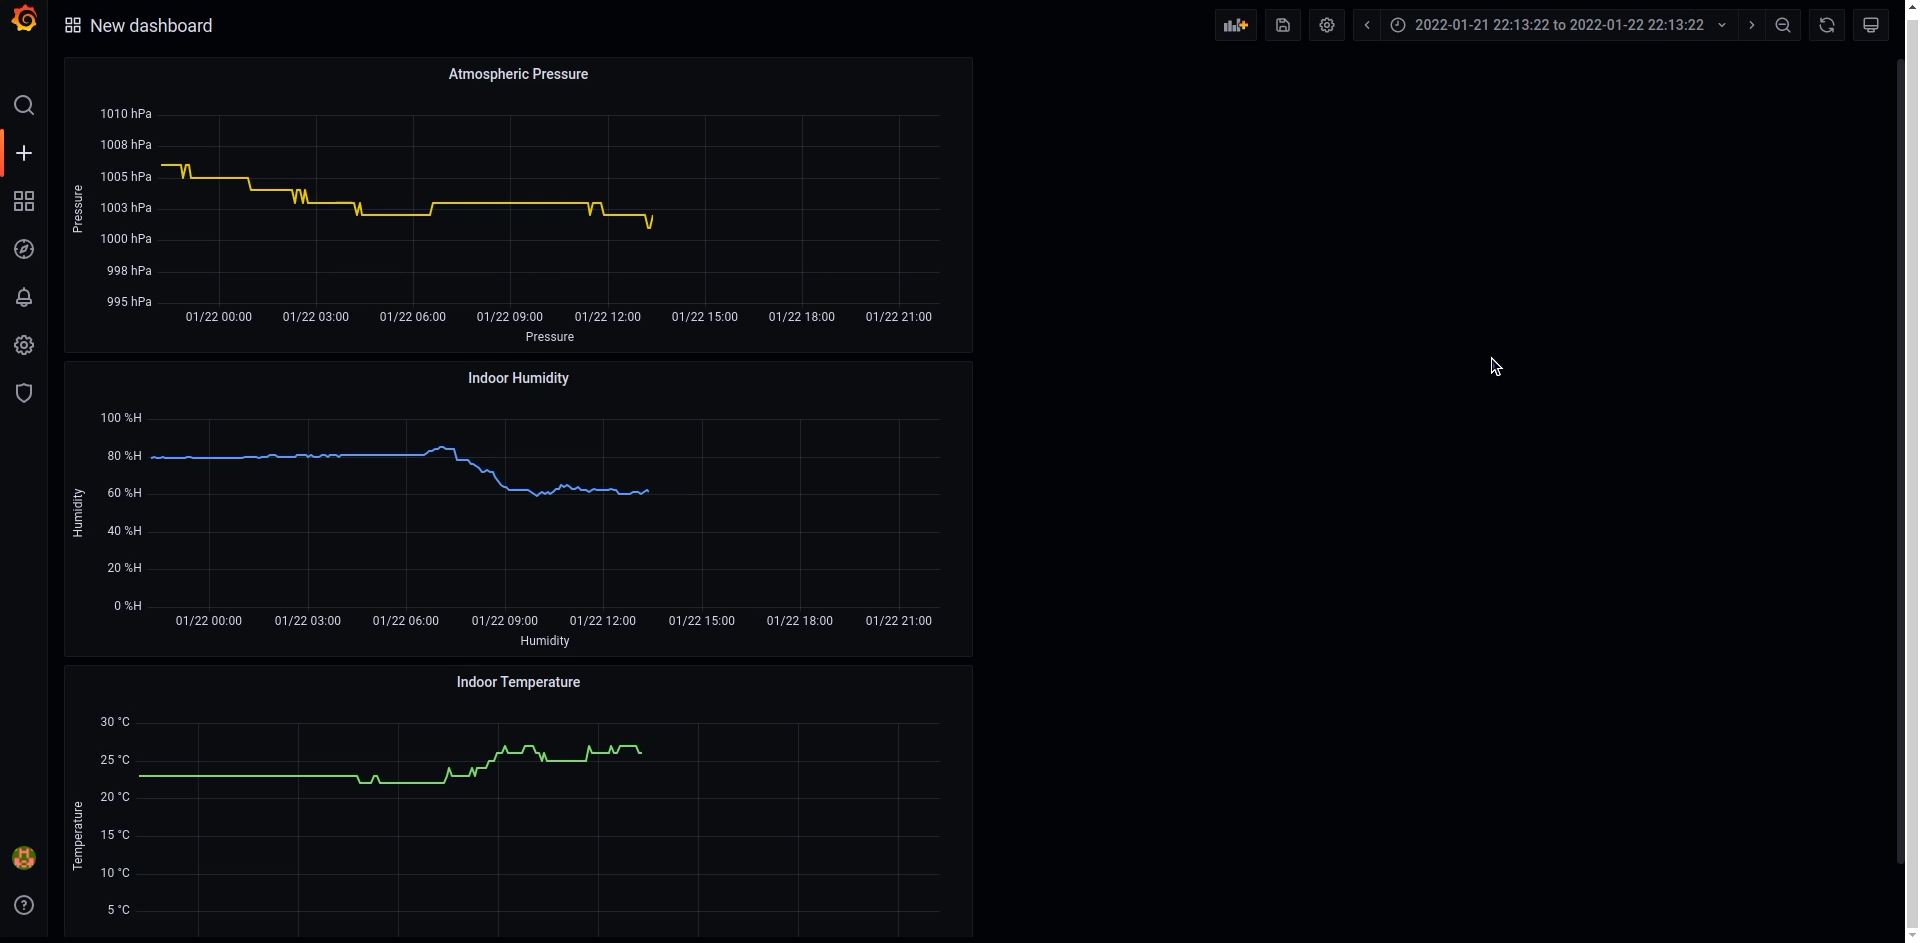
Task: Shift time range forward with right chevron
Action: 1751,25
